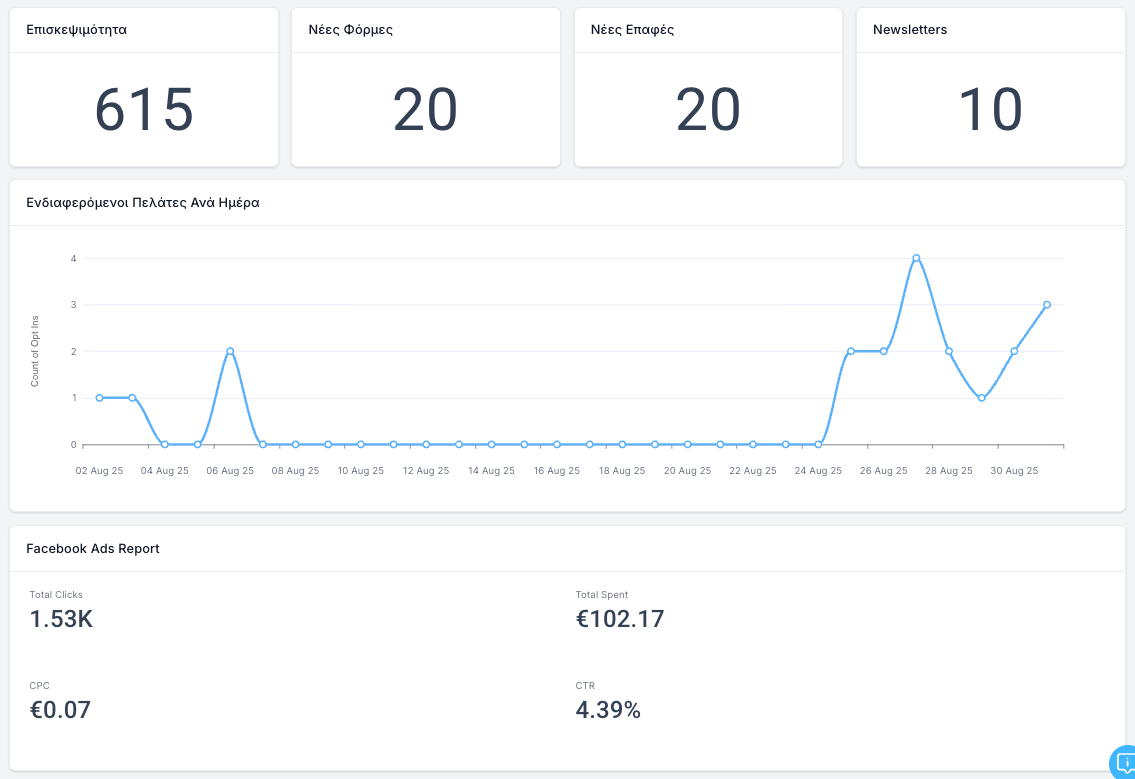The height and width of the screenshot is (779, 1135).
Task: Select the Νέες Φόρμες card value 20
Action: [425, 110]
